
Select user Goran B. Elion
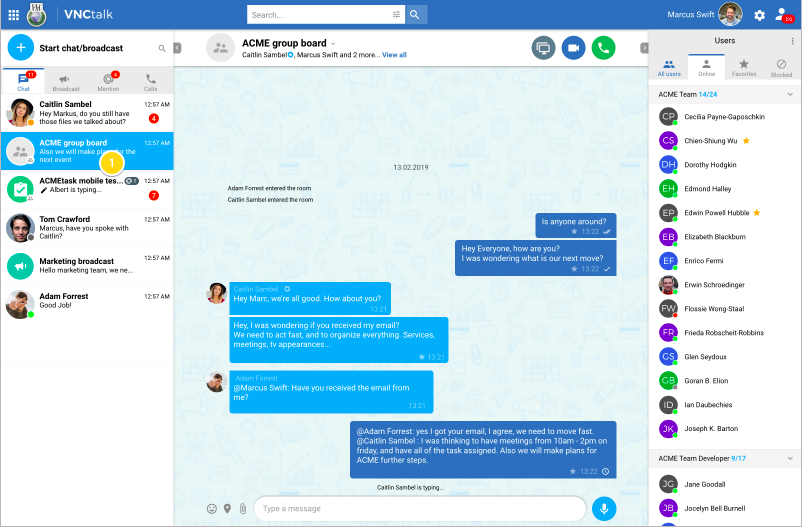click(x=724, y=381)
